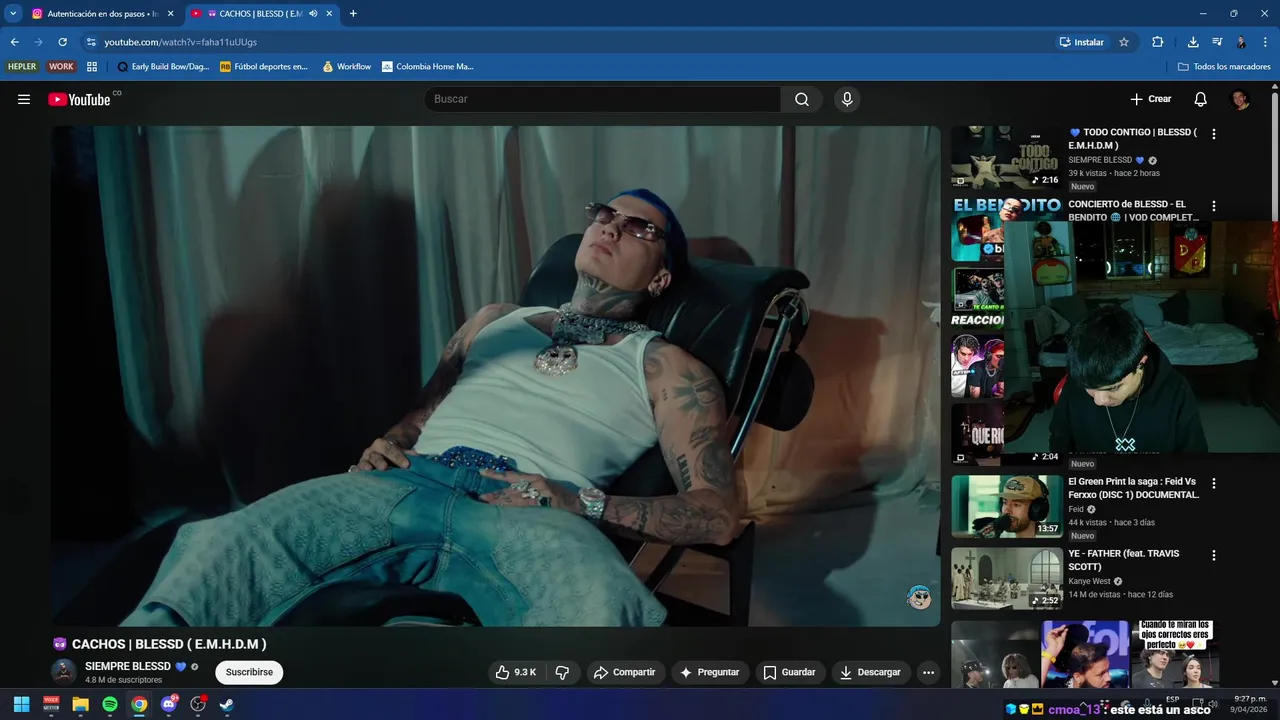
Task: Open Workflow bookmark
Action: [x=347, y=67]
